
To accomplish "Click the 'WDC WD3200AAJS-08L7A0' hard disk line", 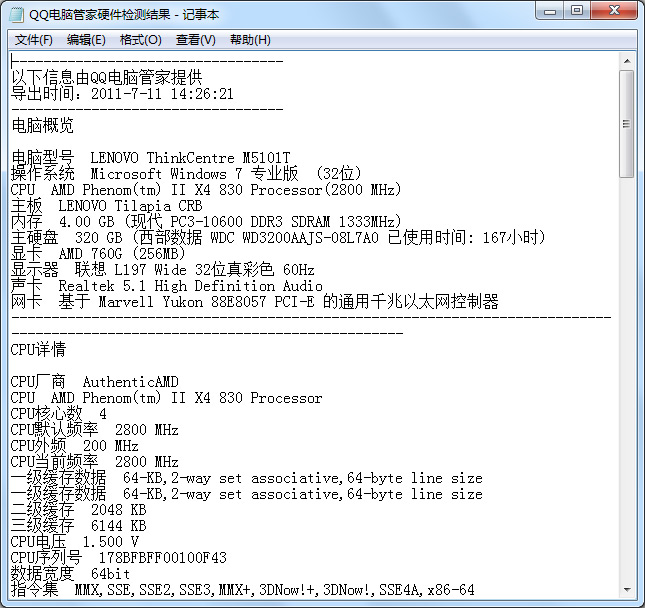I will (x=278, y=237).
